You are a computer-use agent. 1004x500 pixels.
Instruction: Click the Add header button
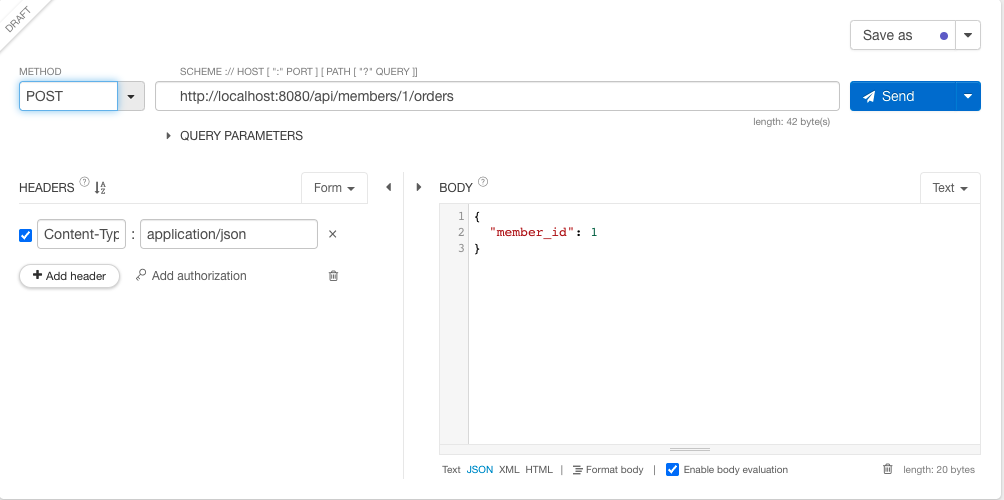pyautogui.click(x=69, y=276)
